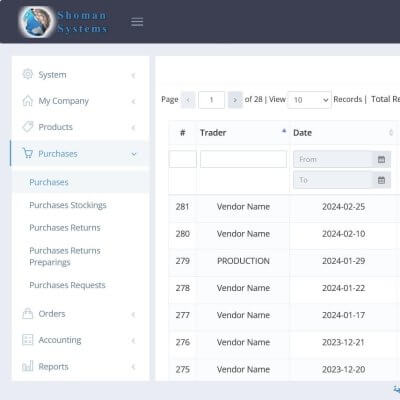Viewport: 400px width, 400px height.
Task: Click Vendor Name in row 277
Action: pyautogui.click(x=243, y=315)
